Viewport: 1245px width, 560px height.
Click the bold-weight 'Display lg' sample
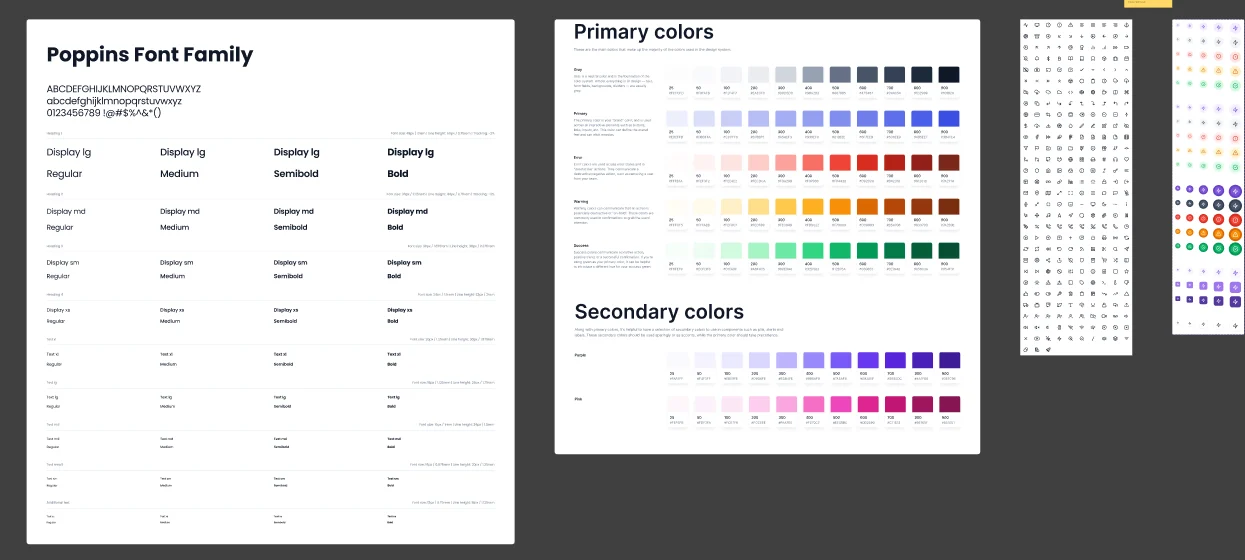click(412, 152)
